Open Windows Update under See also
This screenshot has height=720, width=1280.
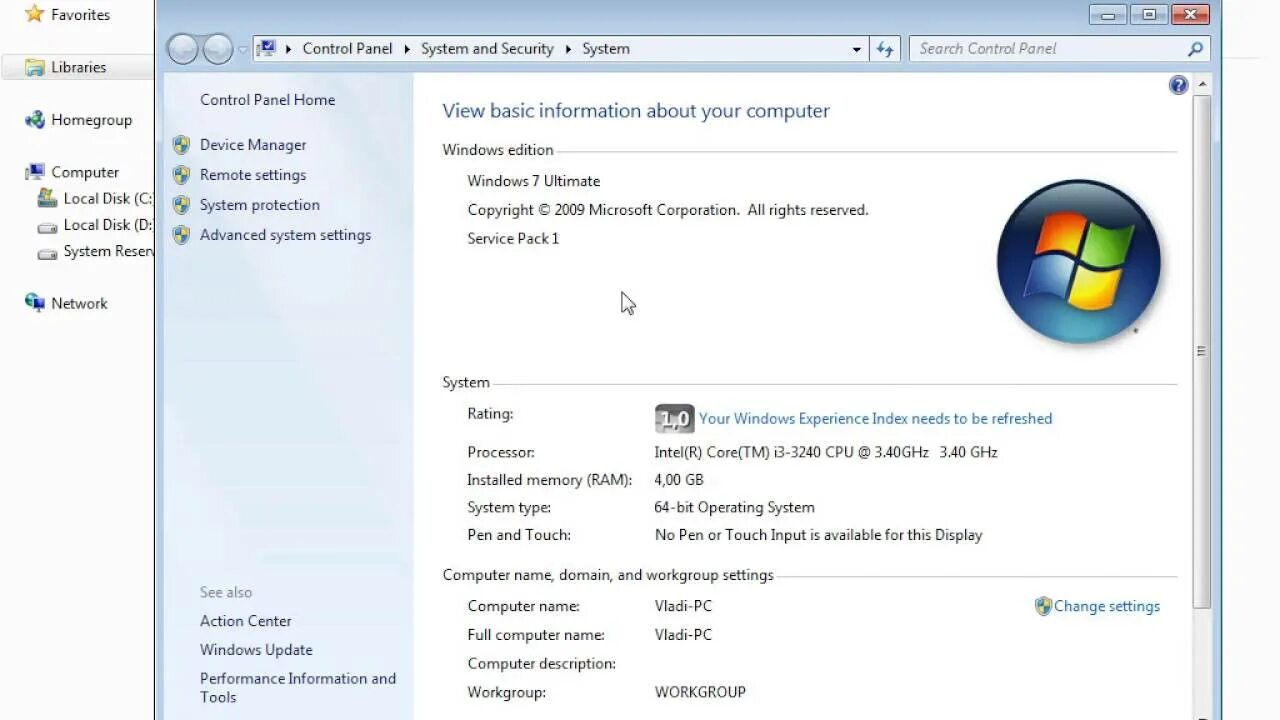(x=256, y=650)
